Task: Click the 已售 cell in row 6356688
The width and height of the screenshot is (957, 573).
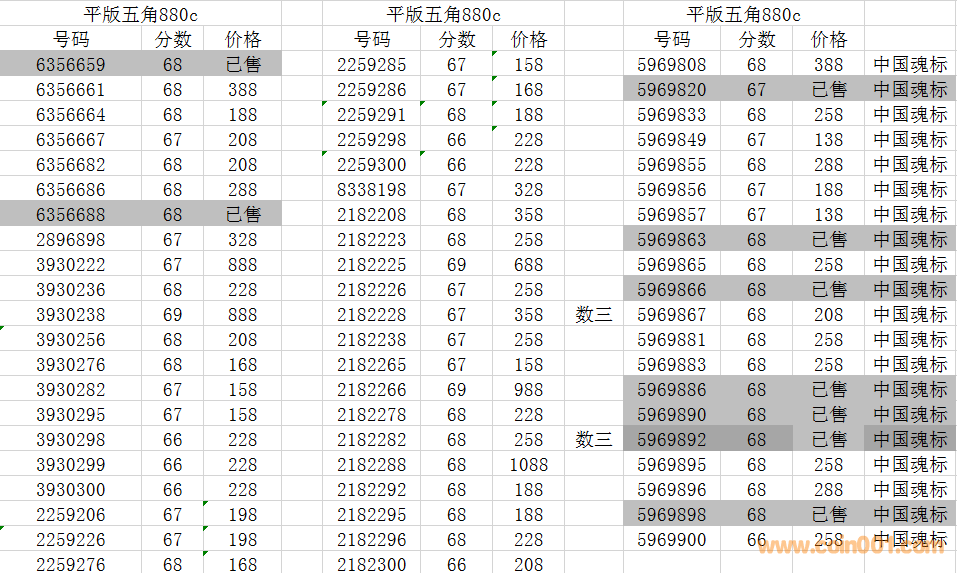Action: tap(242, 214)
